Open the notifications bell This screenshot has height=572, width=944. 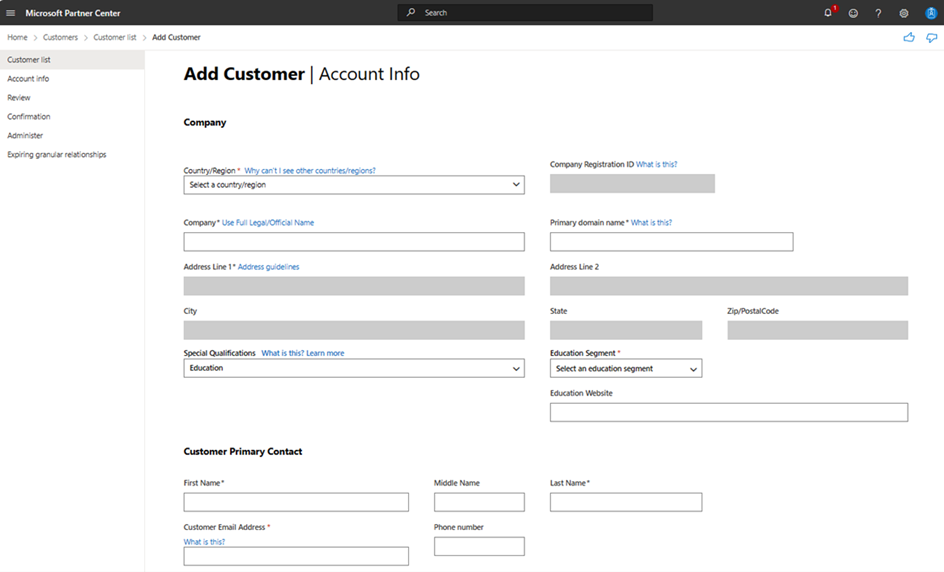pyautogui.click(x=828, y=13)
